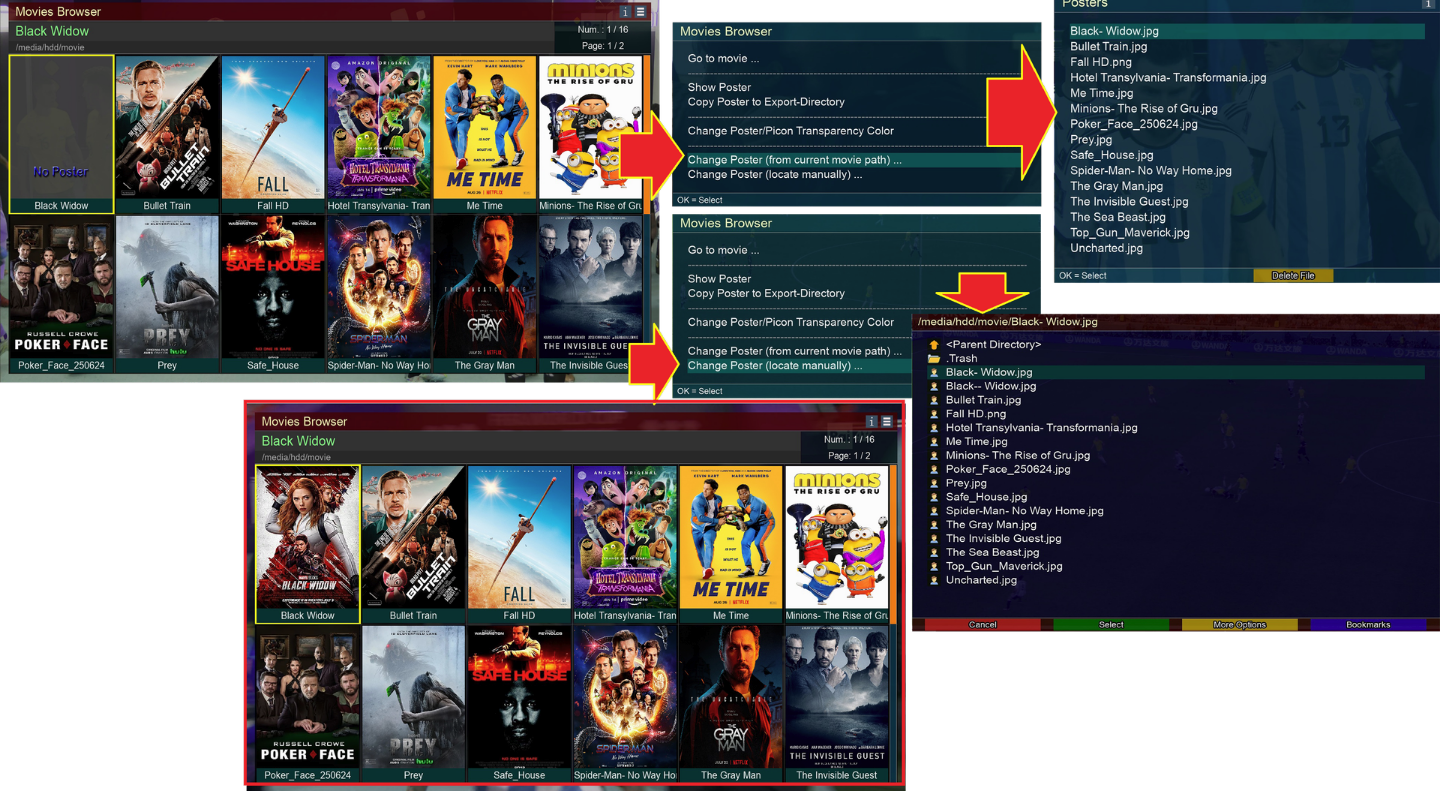This screenshot has width=1440, height=791.
Task: Select Bullet Train.jpg in the Posters list
Action: tap(1108, 47)
